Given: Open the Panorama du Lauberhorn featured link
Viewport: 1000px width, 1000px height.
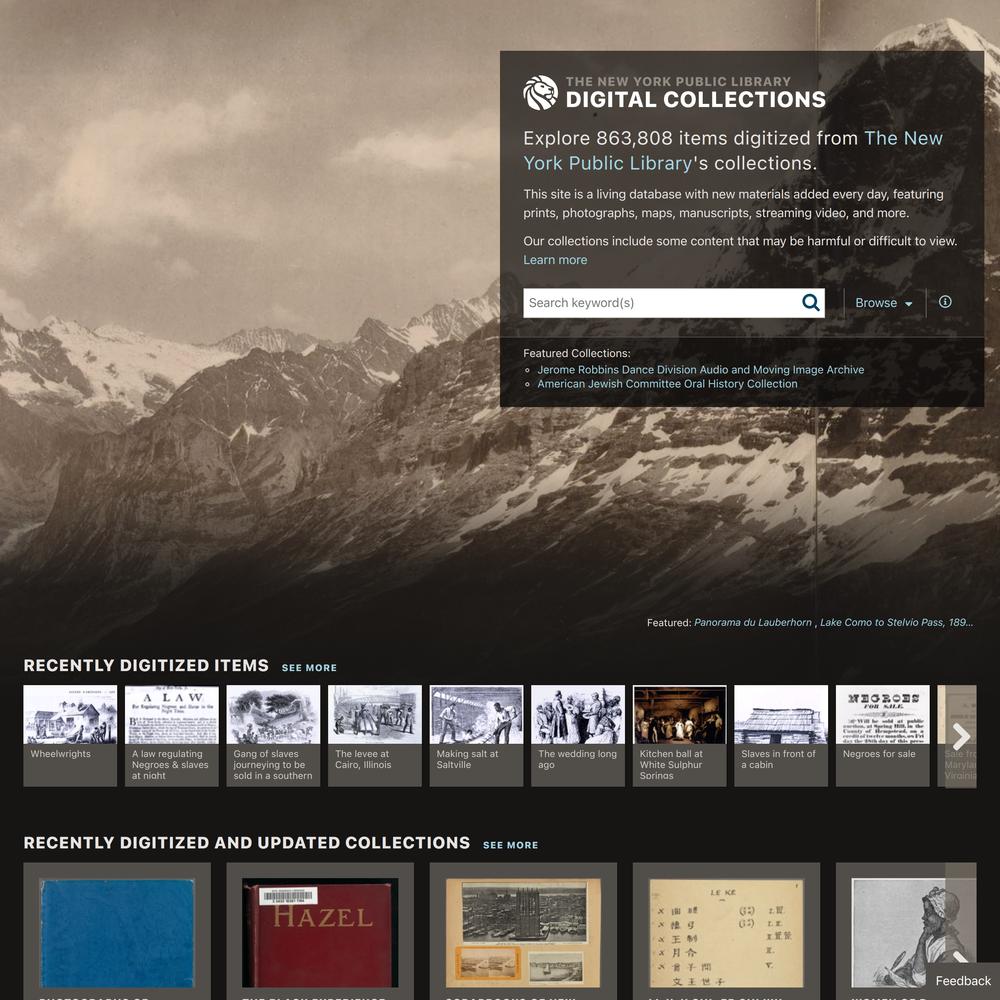Looking at the screenshot, I should tap(753, 622).
